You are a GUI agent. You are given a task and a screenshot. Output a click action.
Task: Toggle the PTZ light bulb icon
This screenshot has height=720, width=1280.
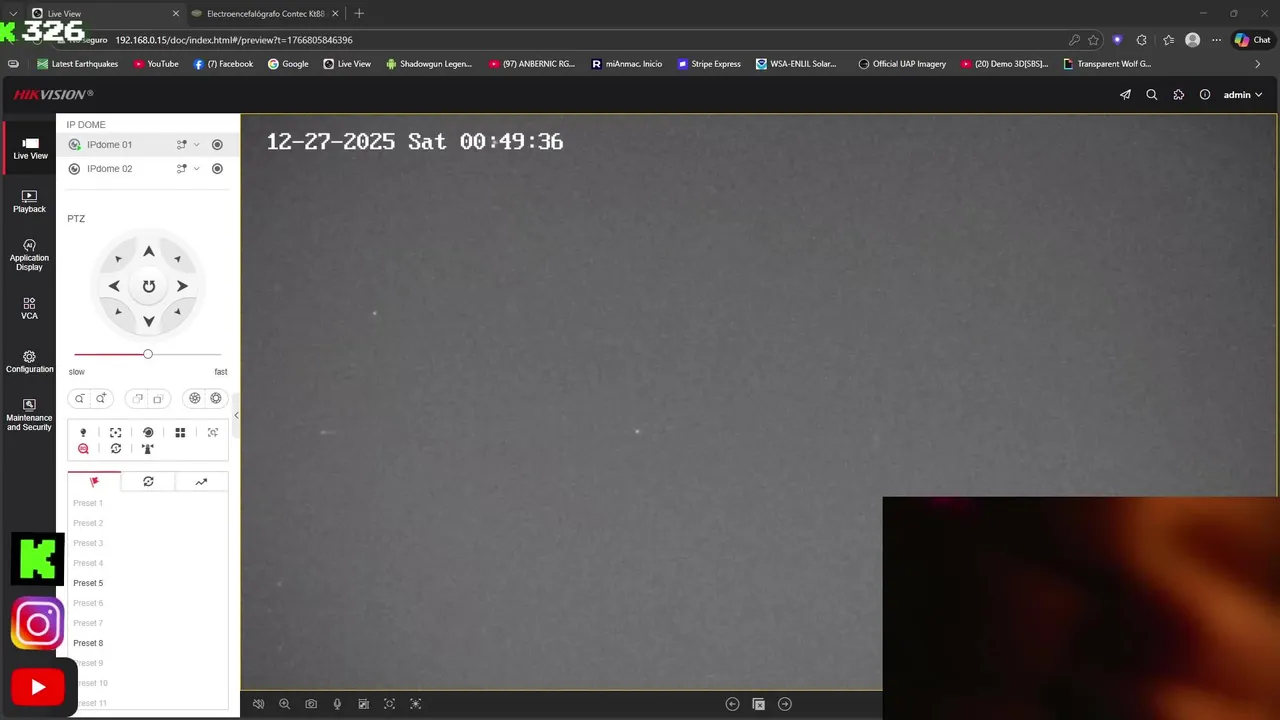[83, 433]
